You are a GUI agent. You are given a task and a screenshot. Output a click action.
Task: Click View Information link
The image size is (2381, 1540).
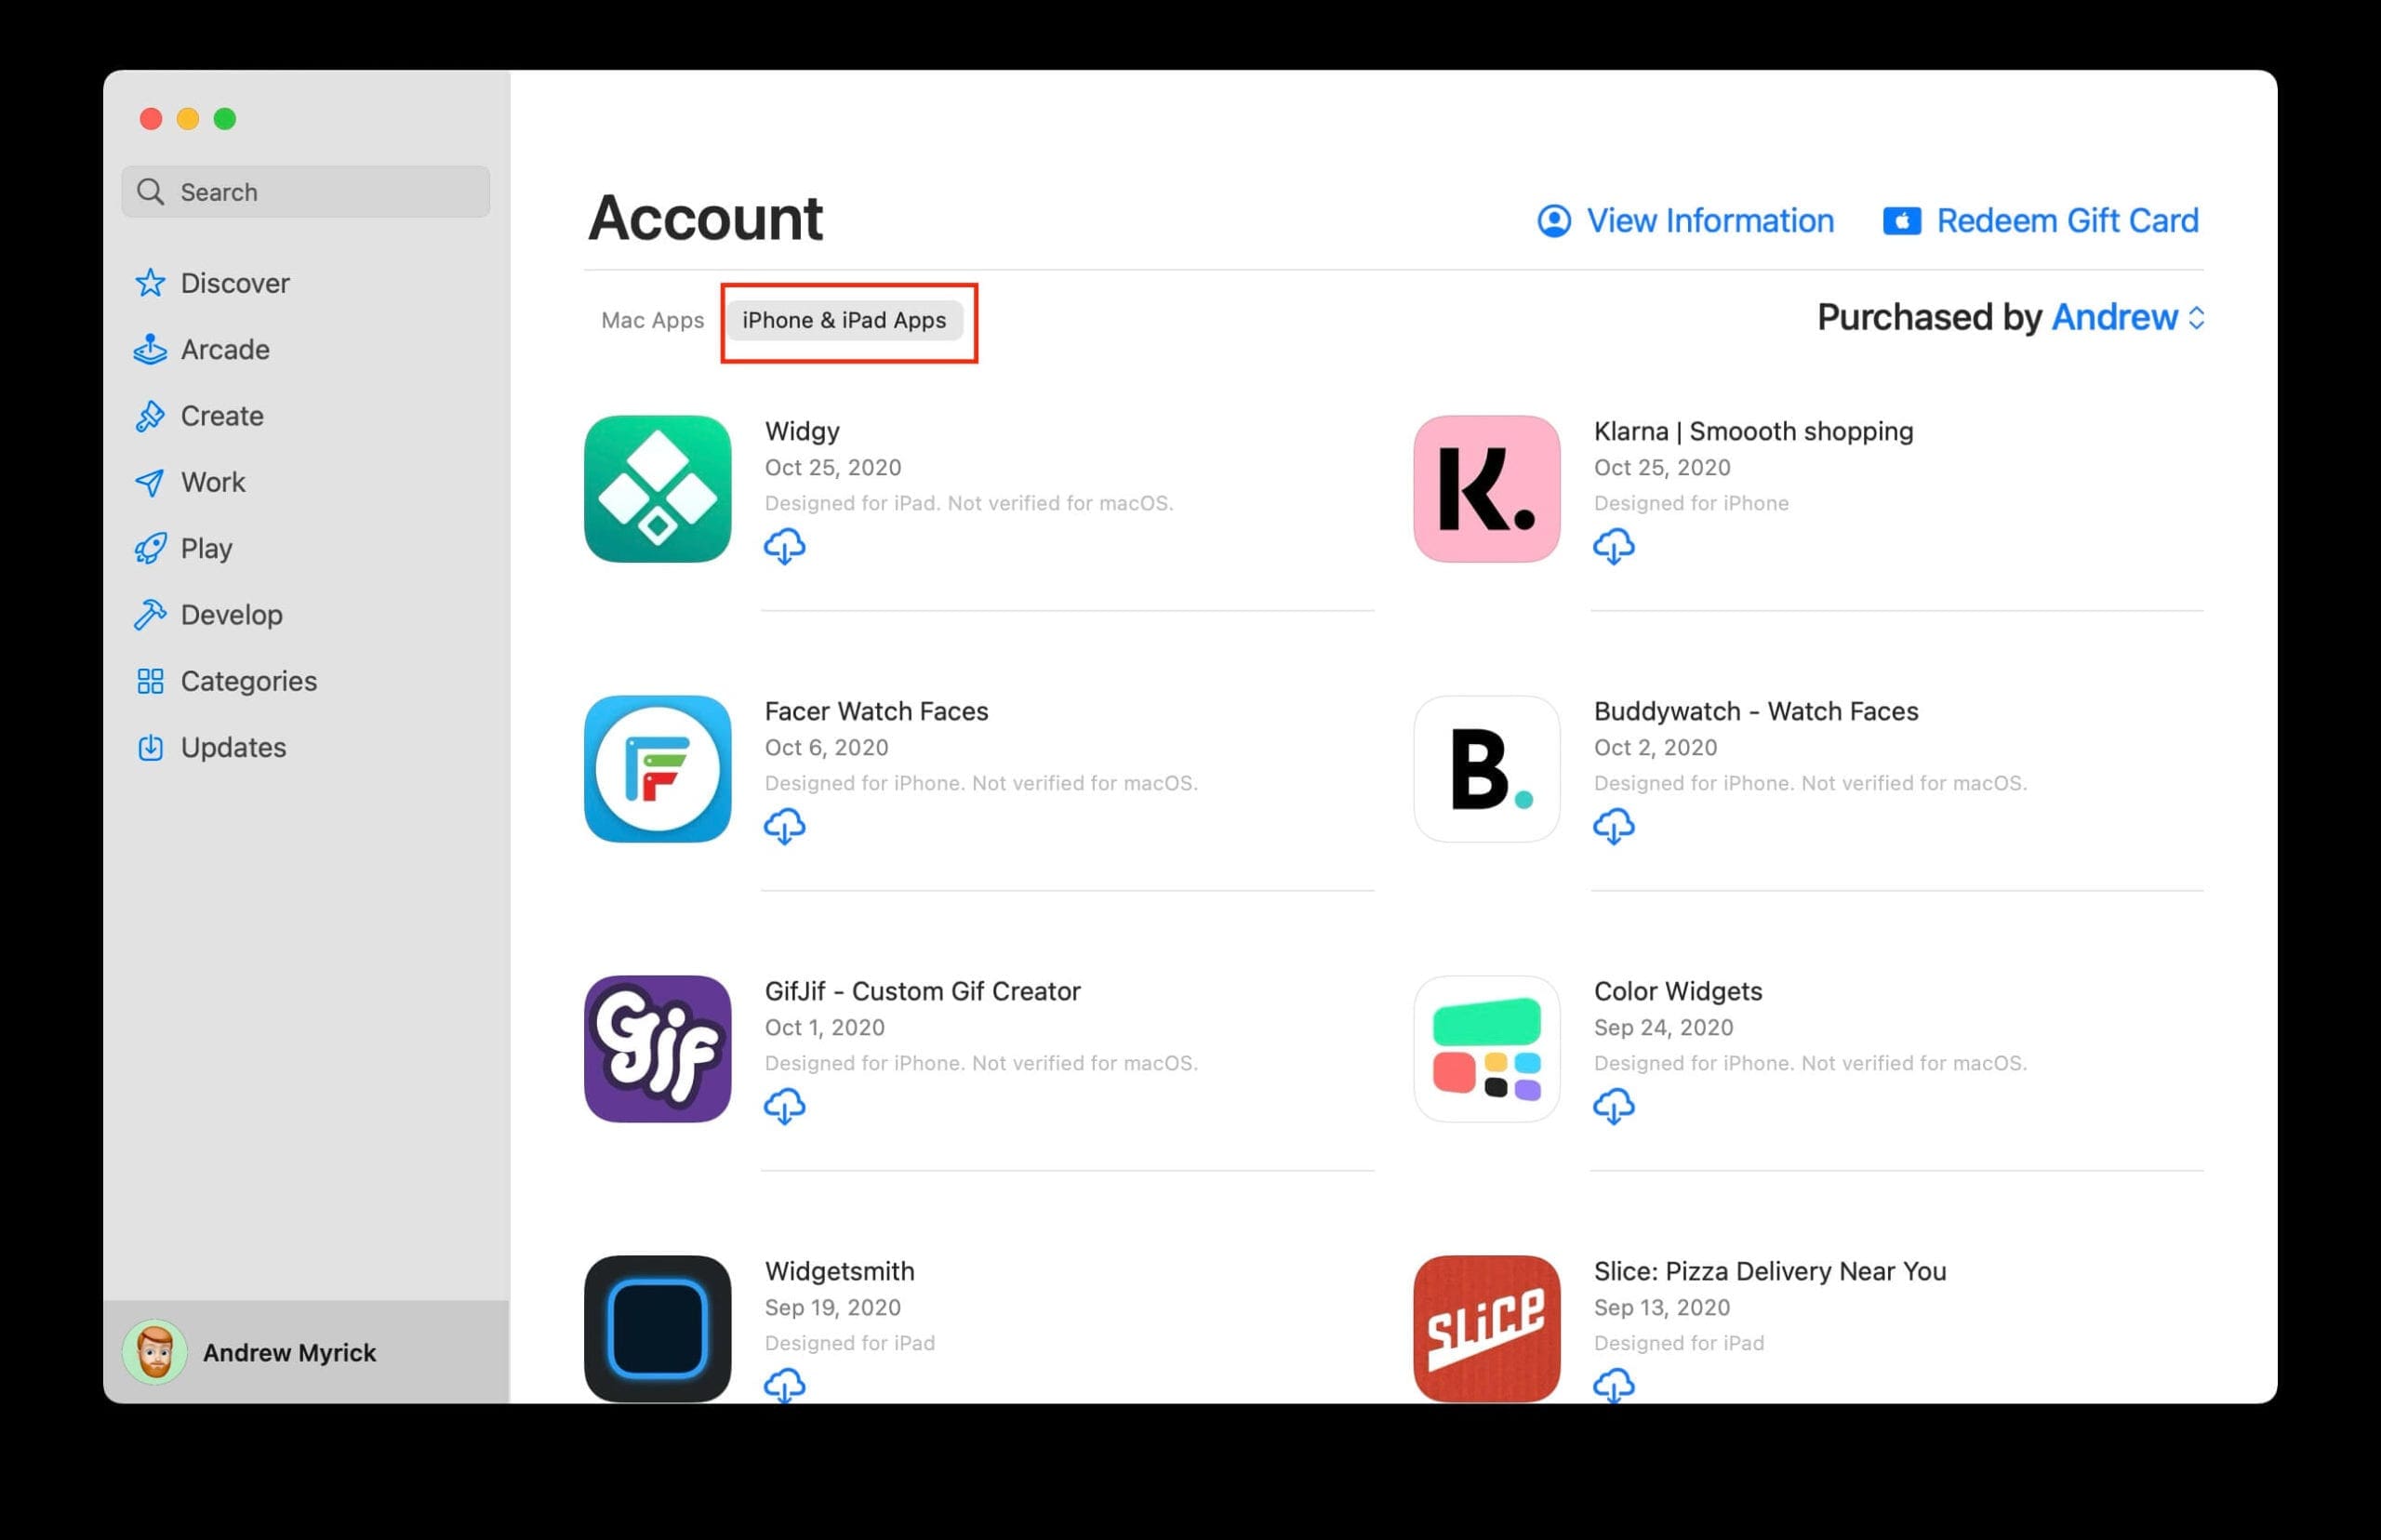click(x=1685, y=220)
